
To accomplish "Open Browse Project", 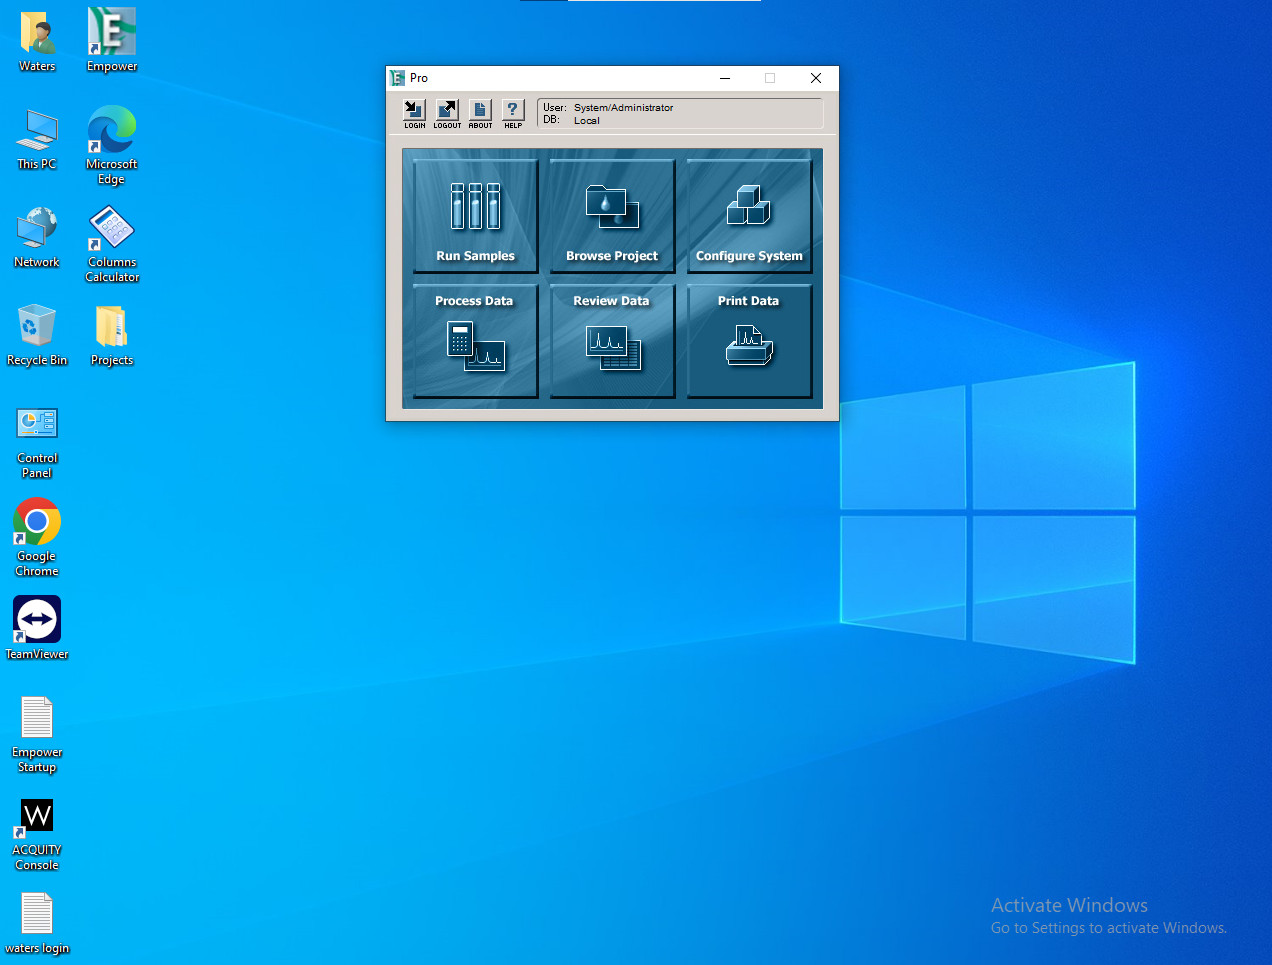I will (x=612, y=216).
